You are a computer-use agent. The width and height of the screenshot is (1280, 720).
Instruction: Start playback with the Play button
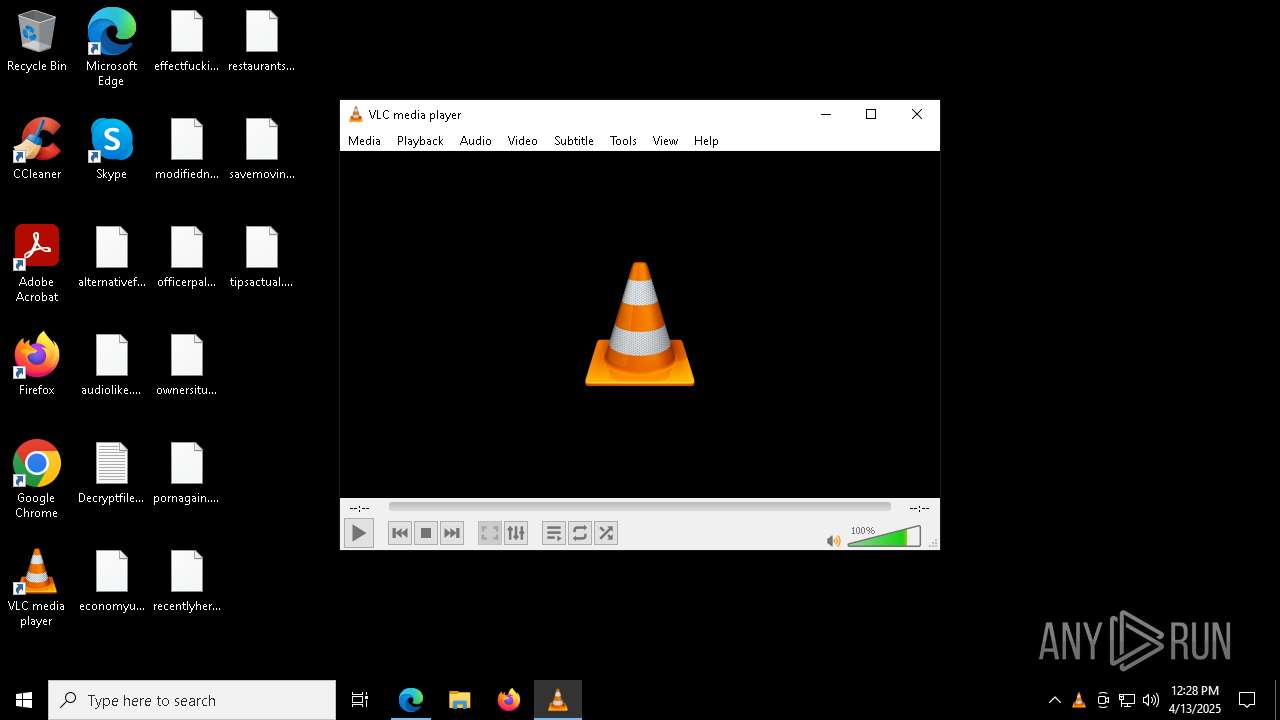pyautogui.click(x=358, y=533)
